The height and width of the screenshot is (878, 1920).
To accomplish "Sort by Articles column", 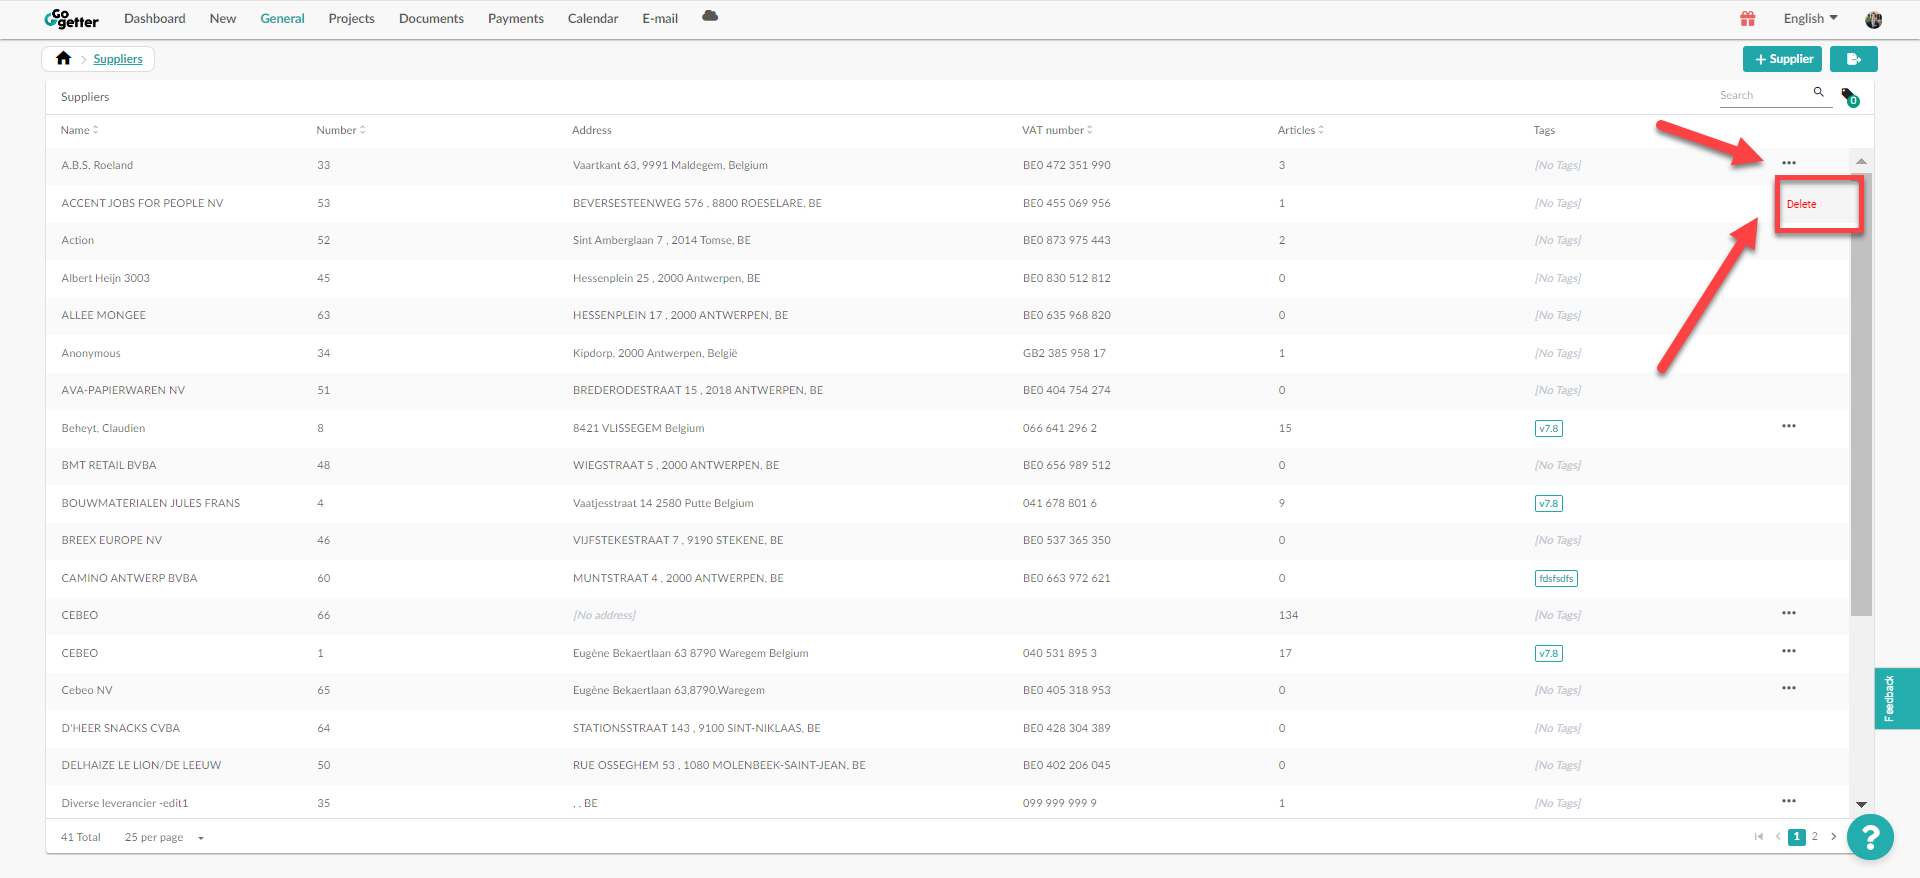I will [x=1300, y=130].
